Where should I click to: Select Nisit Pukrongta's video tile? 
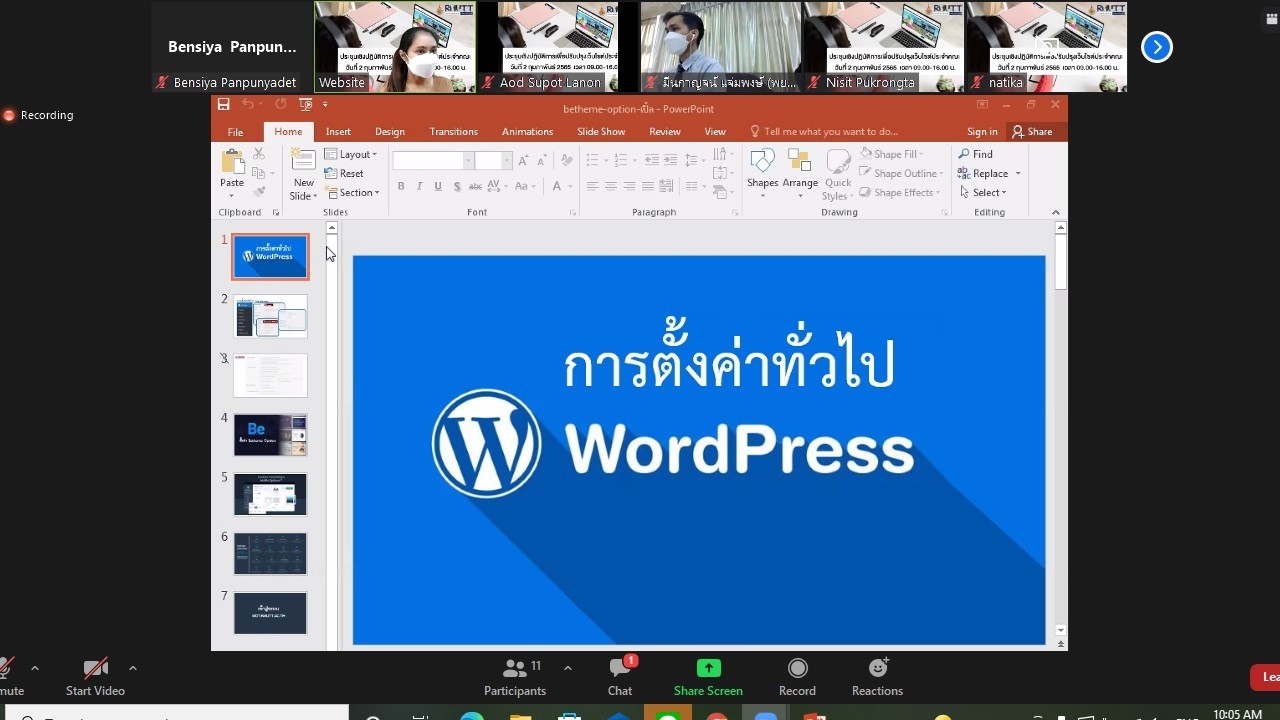[884, 47]
